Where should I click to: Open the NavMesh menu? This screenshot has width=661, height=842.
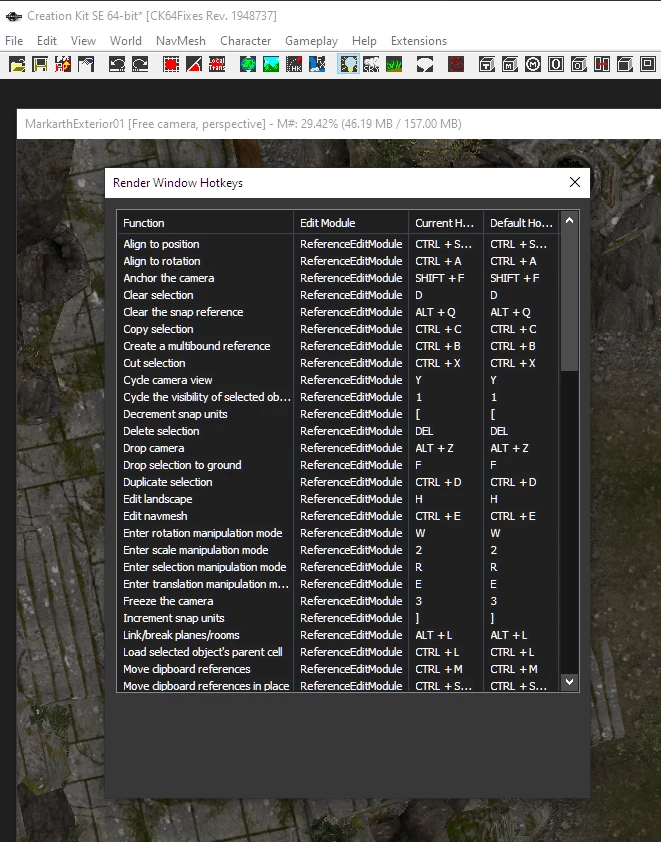180,41
